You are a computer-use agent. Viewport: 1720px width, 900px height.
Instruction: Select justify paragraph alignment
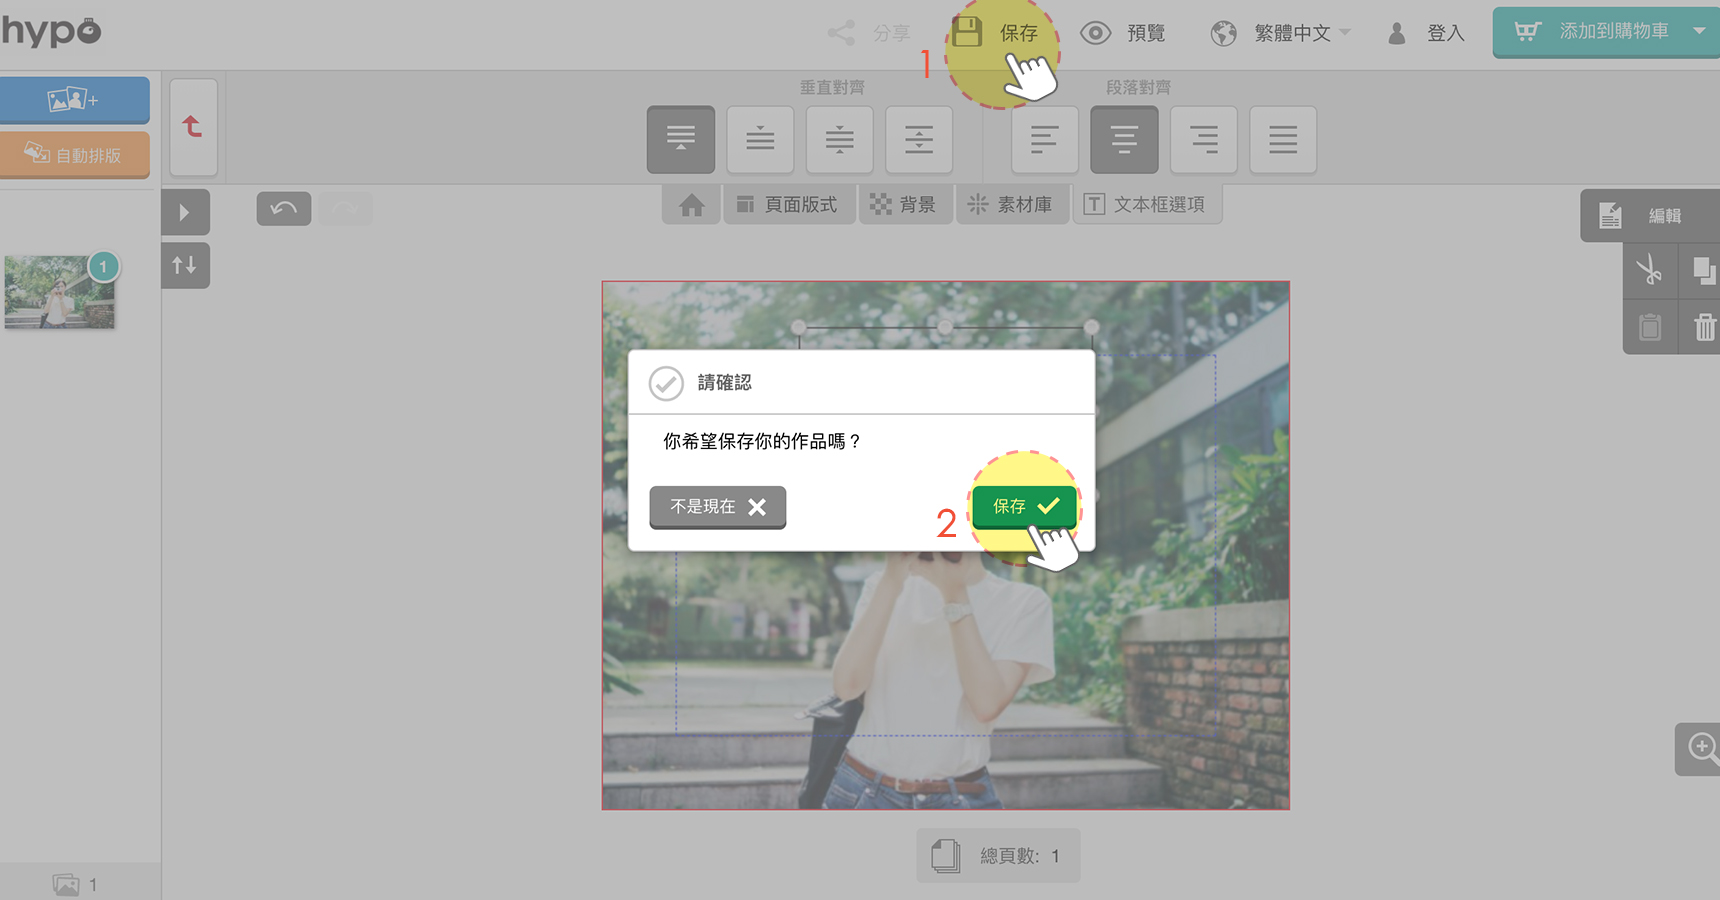(1283, 139)
